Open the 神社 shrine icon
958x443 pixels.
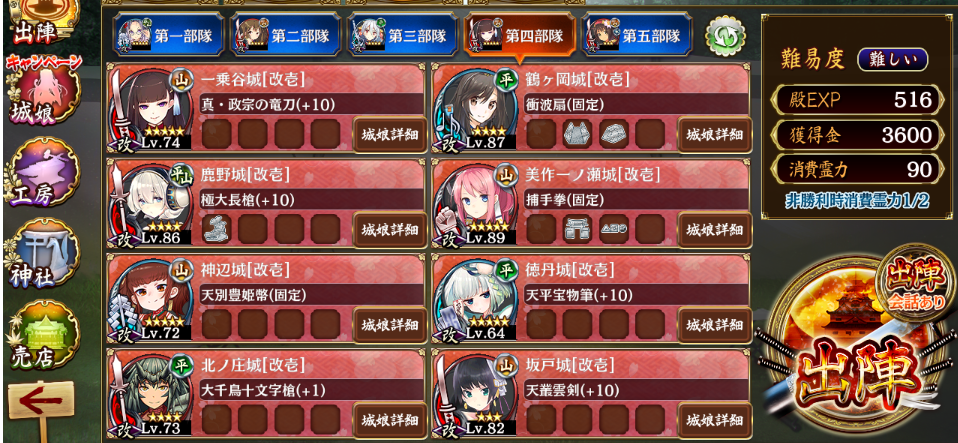click(42, 255)
